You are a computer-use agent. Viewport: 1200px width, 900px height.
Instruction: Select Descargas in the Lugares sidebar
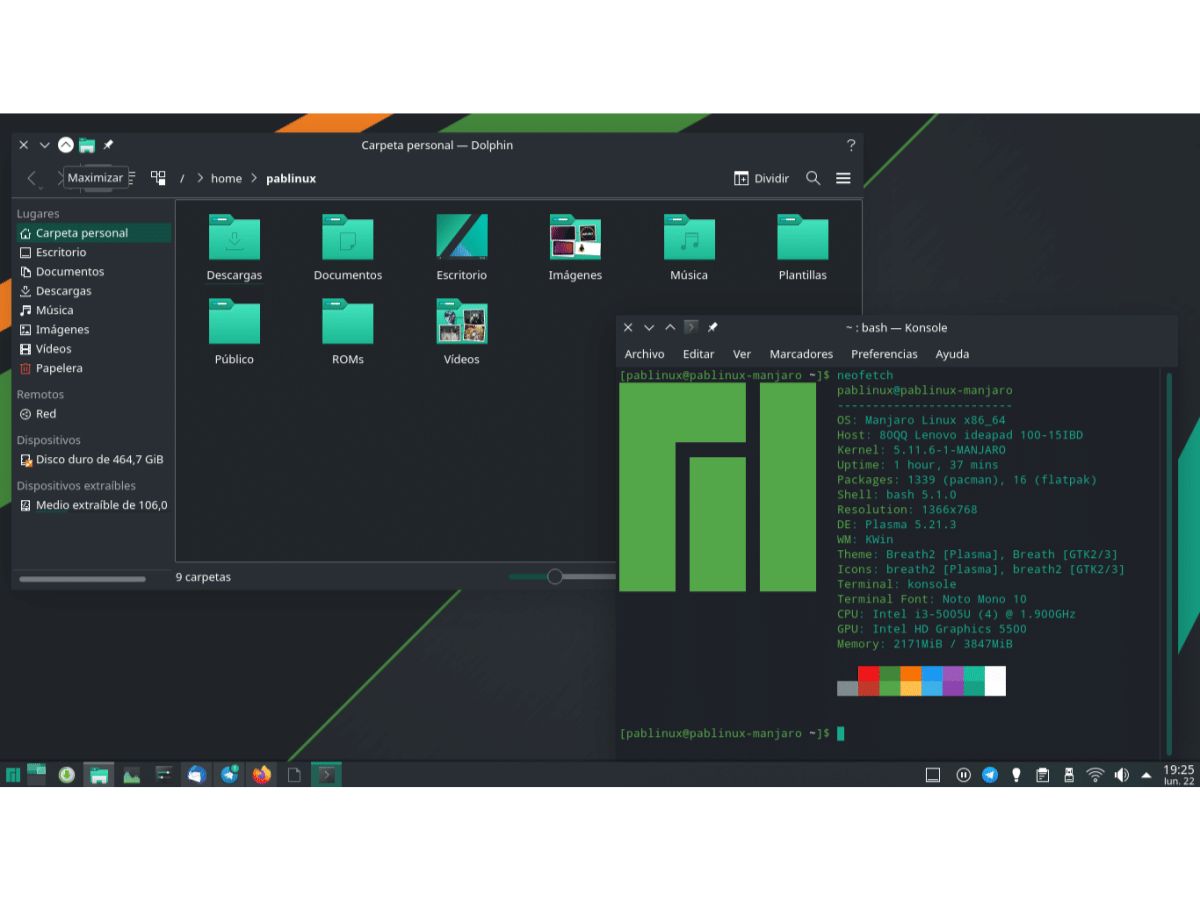[93, 291]
